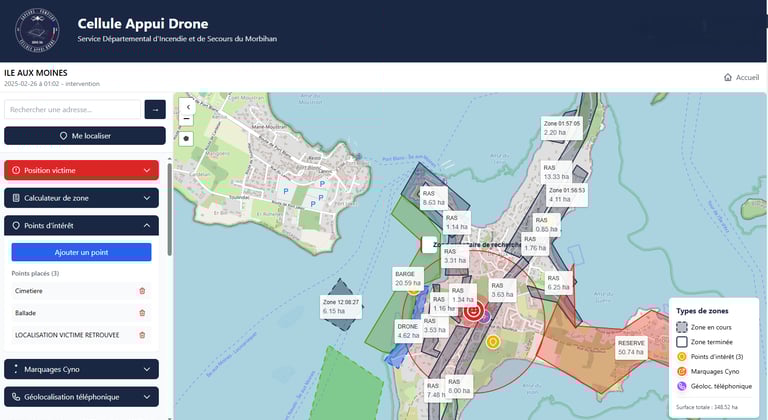Screen dimensions: 768x420
Task: Collapse the sidebar with map chevron button
Action: pyautogui.click(x=187, y=106)
